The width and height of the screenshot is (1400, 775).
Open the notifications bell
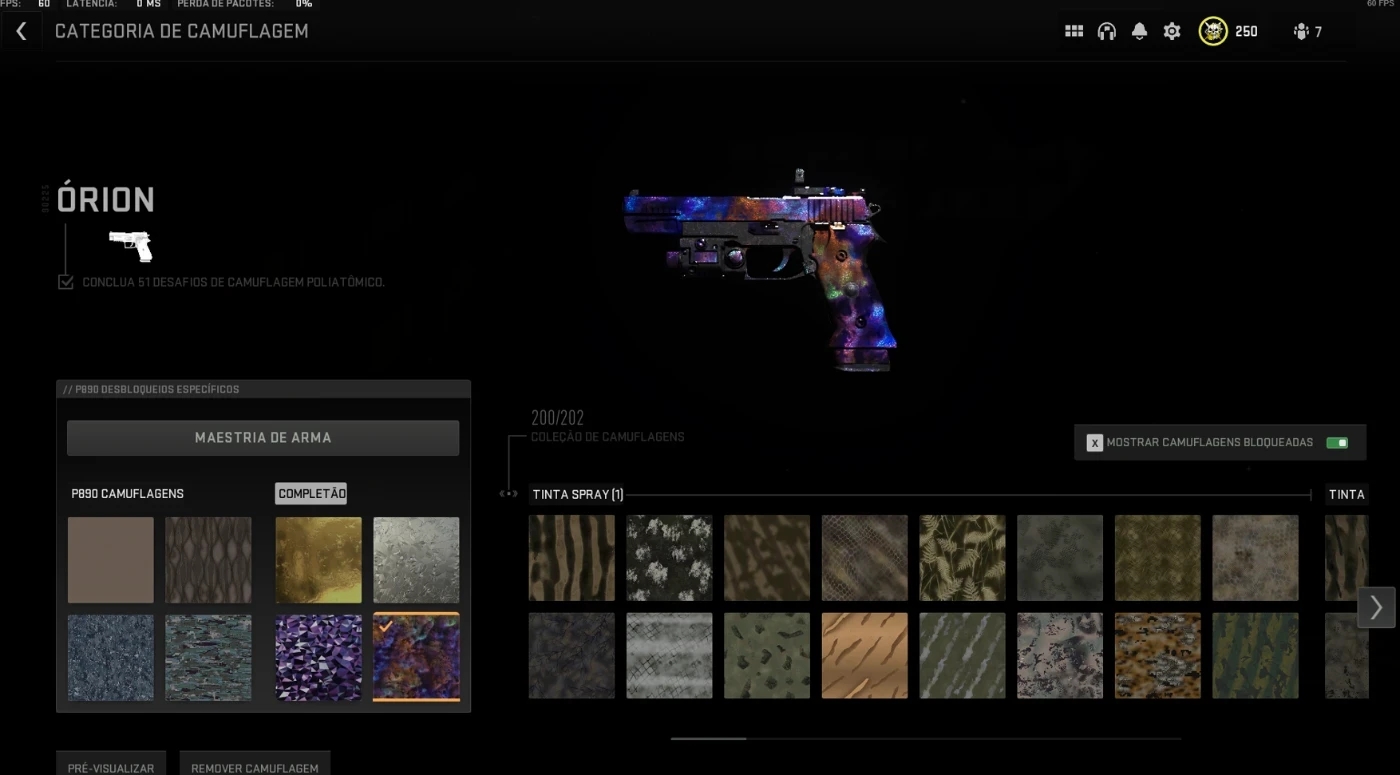[1139, 31]
